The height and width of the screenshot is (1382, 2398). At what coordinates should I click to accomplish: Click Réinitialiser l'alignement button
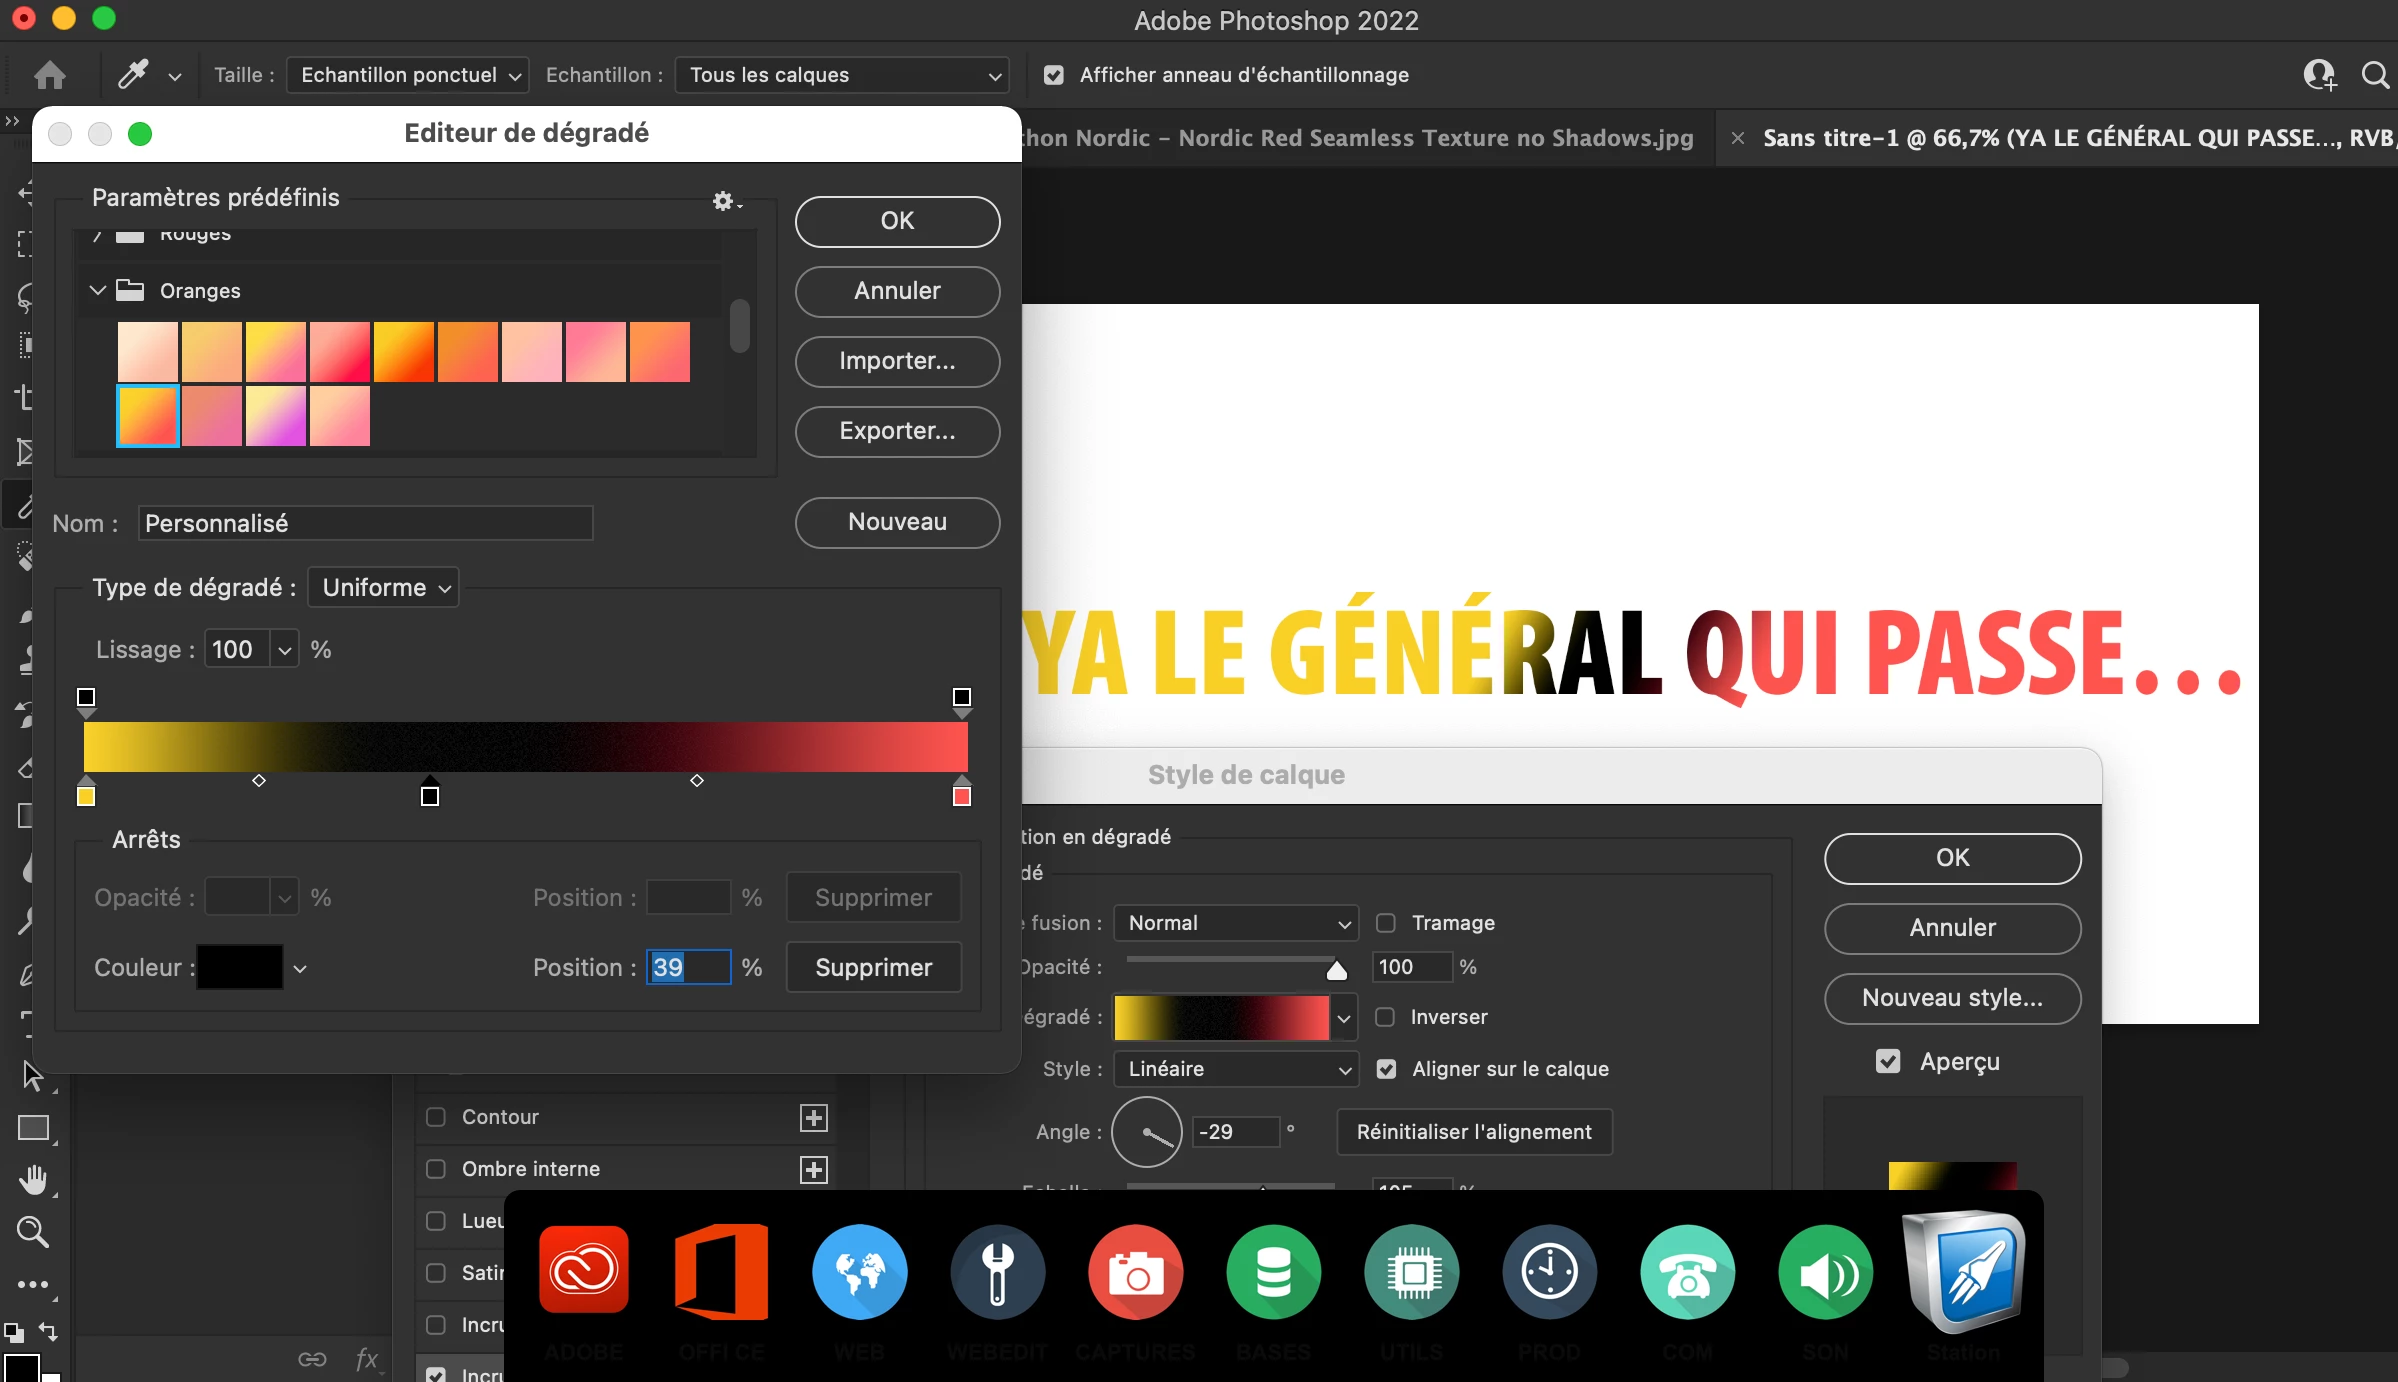[x=1474, y=1132]
